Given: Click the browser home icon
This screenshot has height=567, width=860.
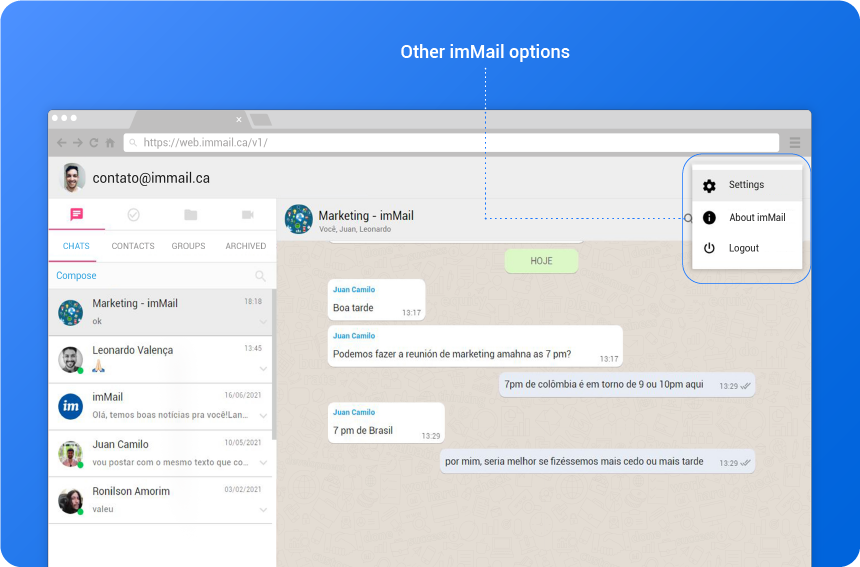Looking at the screenshot, I should pyautogui.click(x=110, y=143).
